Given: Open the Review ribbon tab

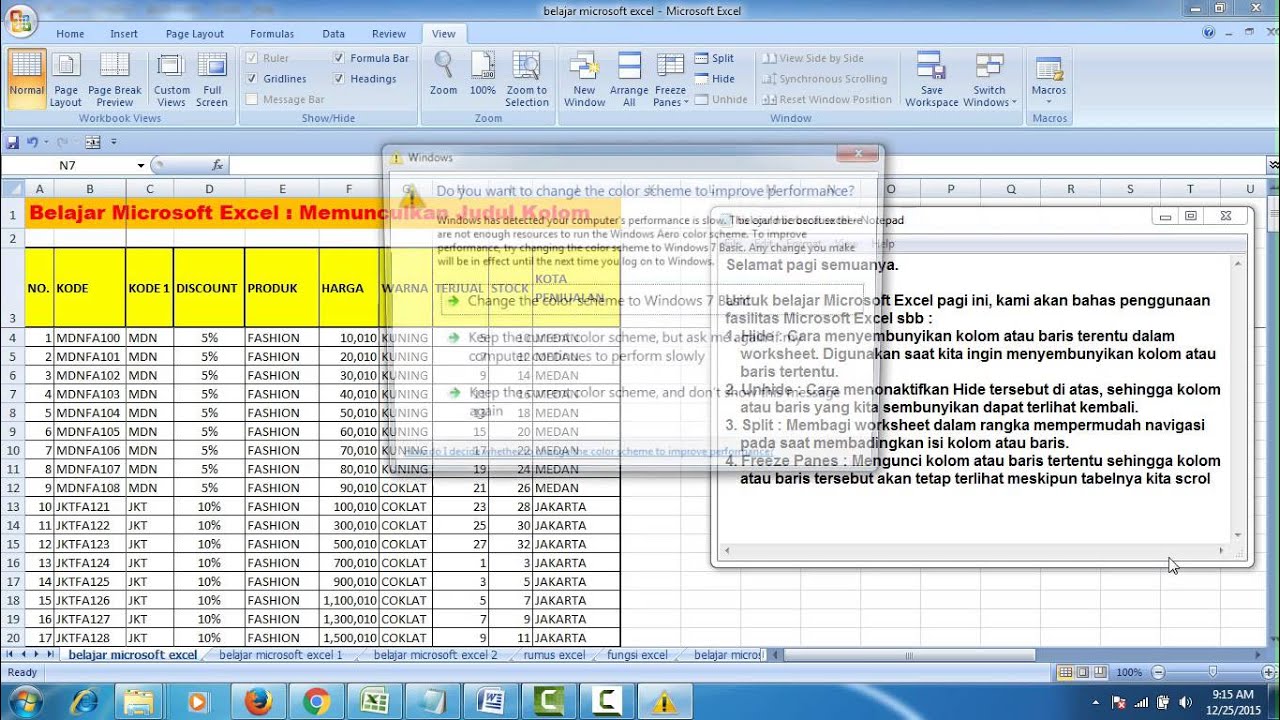Looking at the screenshot, I should coord(389,33).
